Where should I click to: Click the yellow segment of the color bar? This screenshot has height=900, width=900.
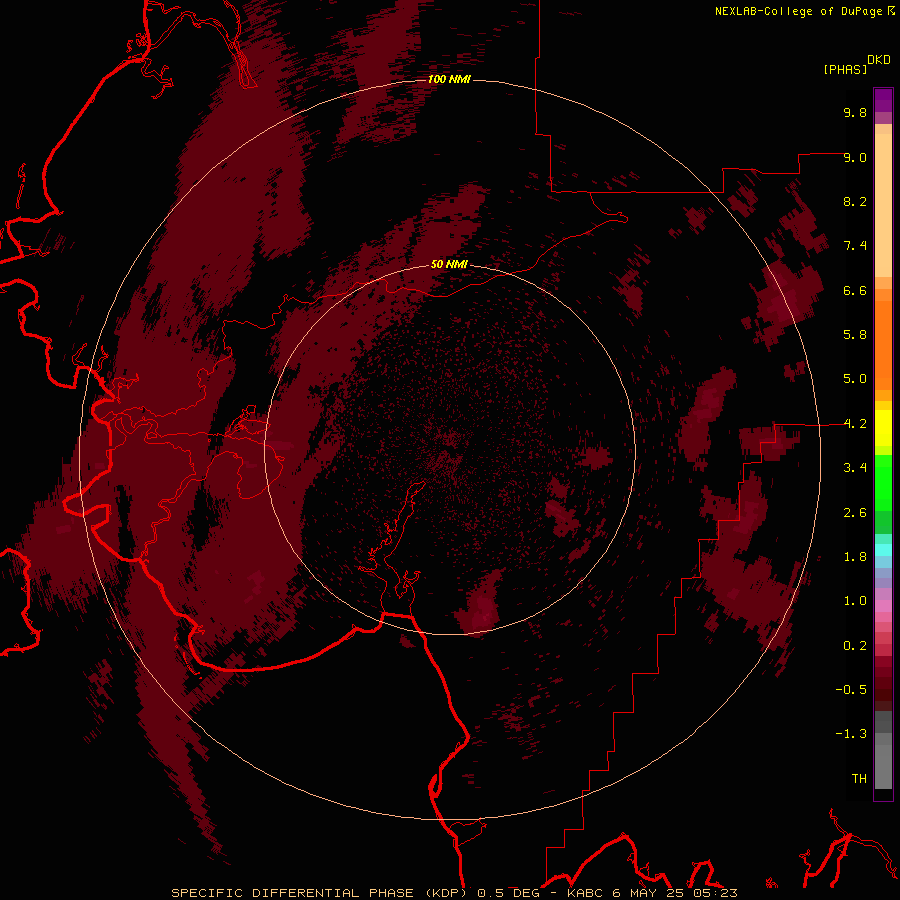tap(883, 428)
